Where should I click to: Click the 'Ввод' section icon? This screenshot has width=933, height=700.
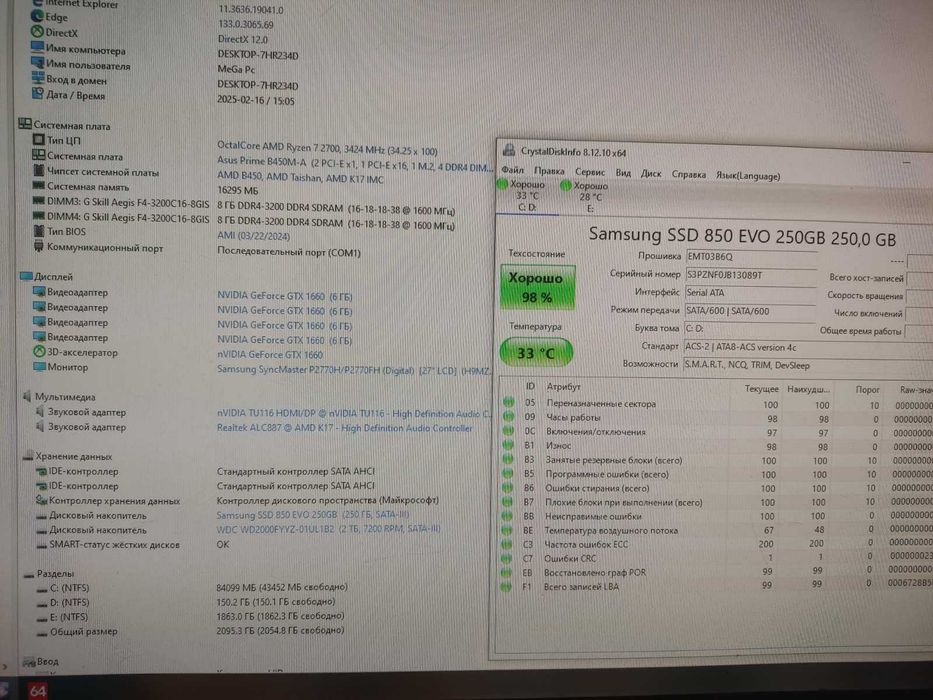pos(29,662)
